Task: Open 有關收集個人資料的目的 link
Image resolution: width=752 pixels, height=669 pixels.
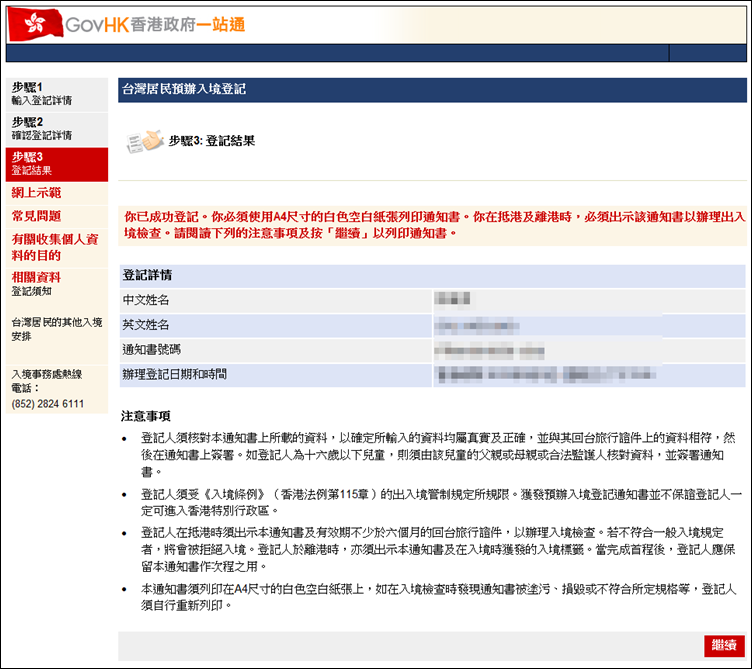Action: coord(55,247)
